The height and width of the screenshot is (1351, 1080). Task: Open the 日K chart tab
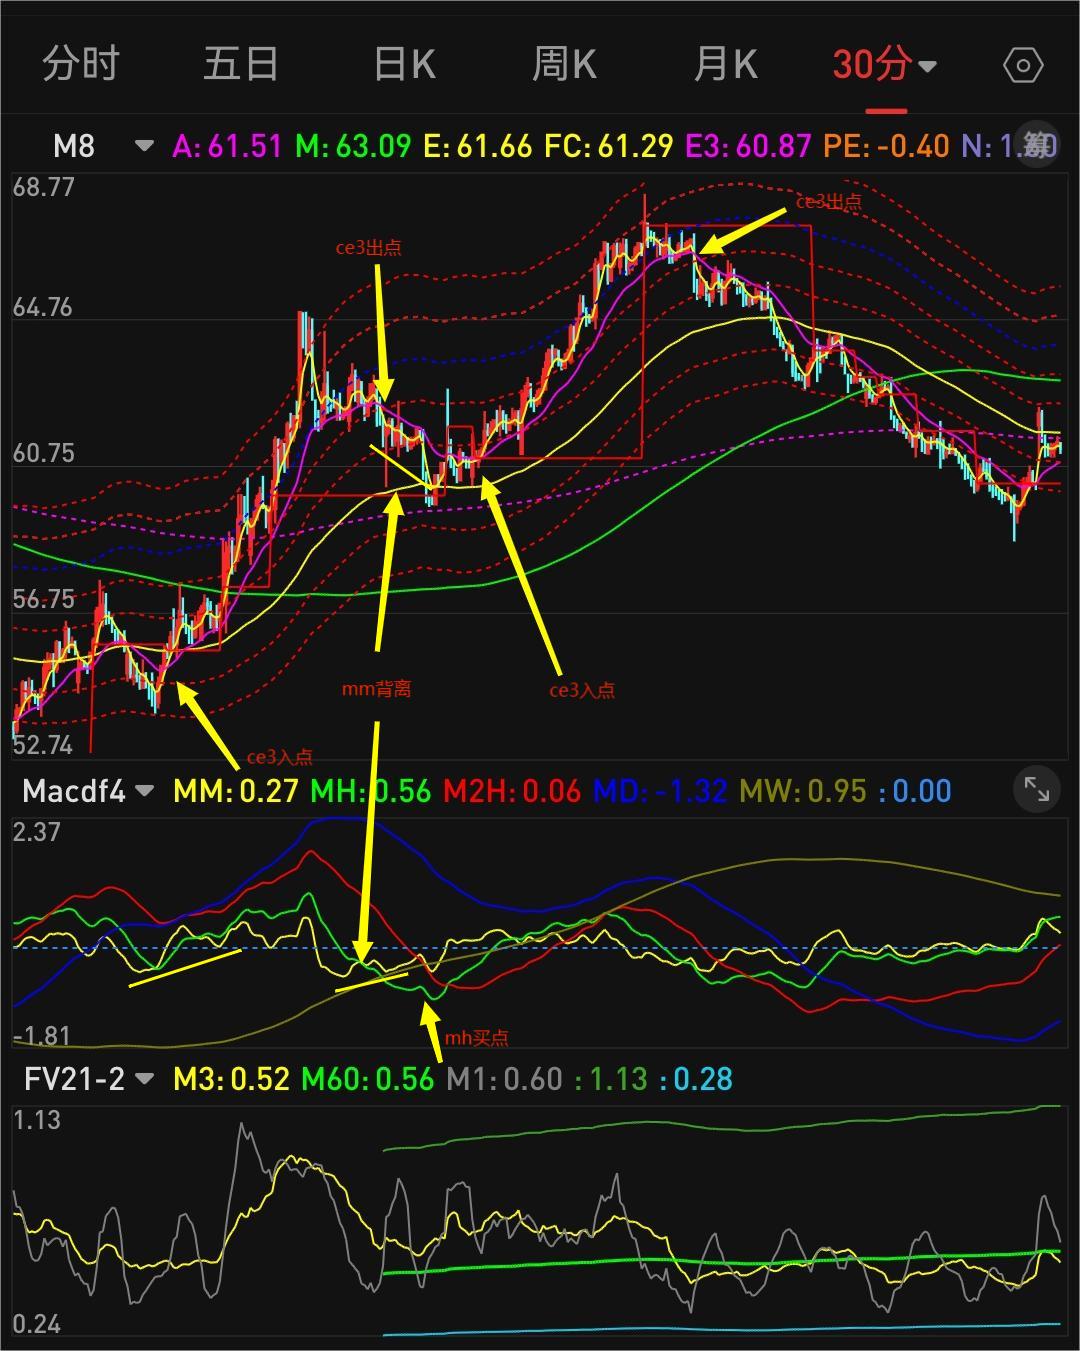pos(404,65)
